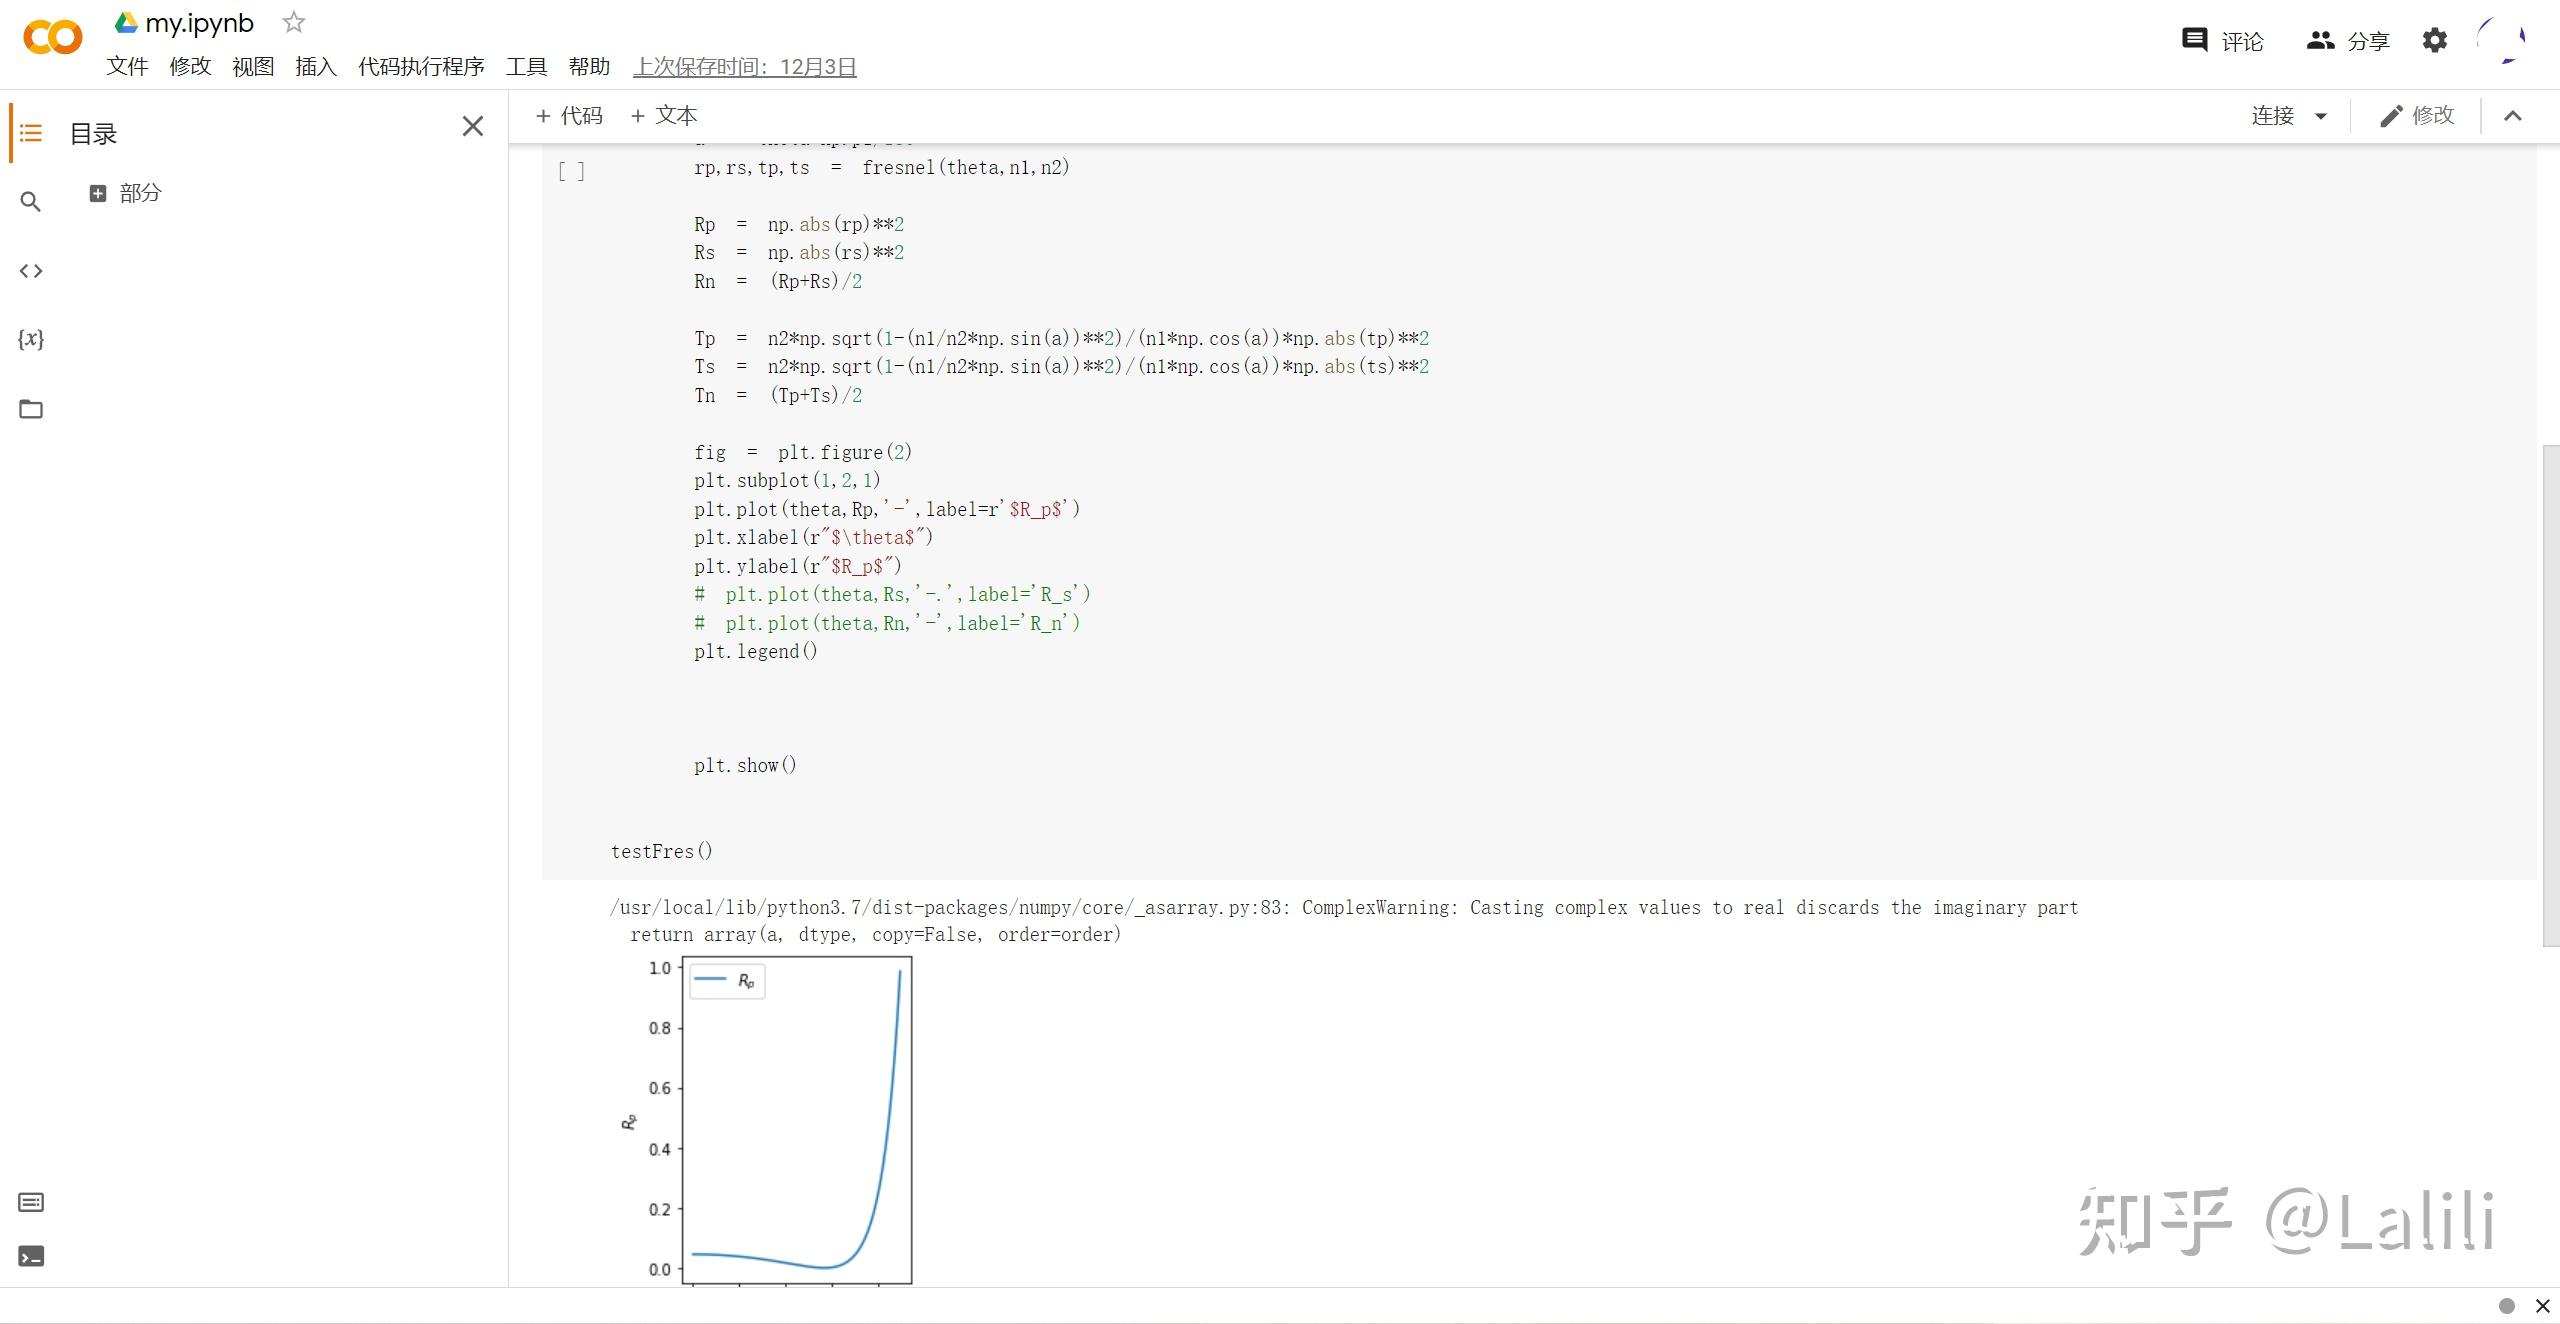Viewport: 2560px width, 1324px height.
Task: Open the code snippets panel icon
Action: (x=31, y=271)
